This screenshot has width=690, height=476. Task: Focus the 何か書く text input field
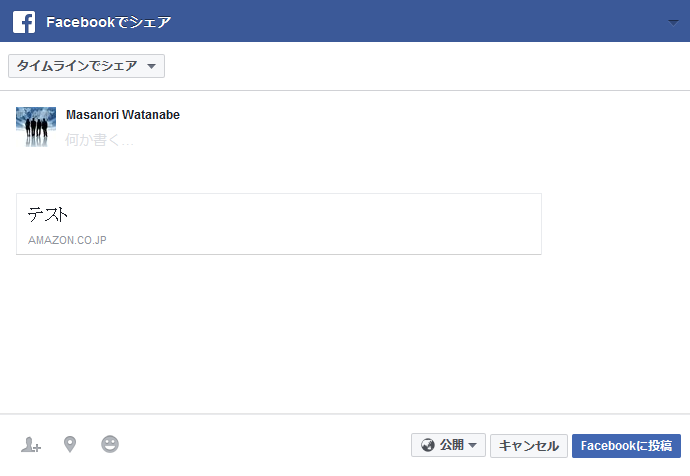pos(99,140)
